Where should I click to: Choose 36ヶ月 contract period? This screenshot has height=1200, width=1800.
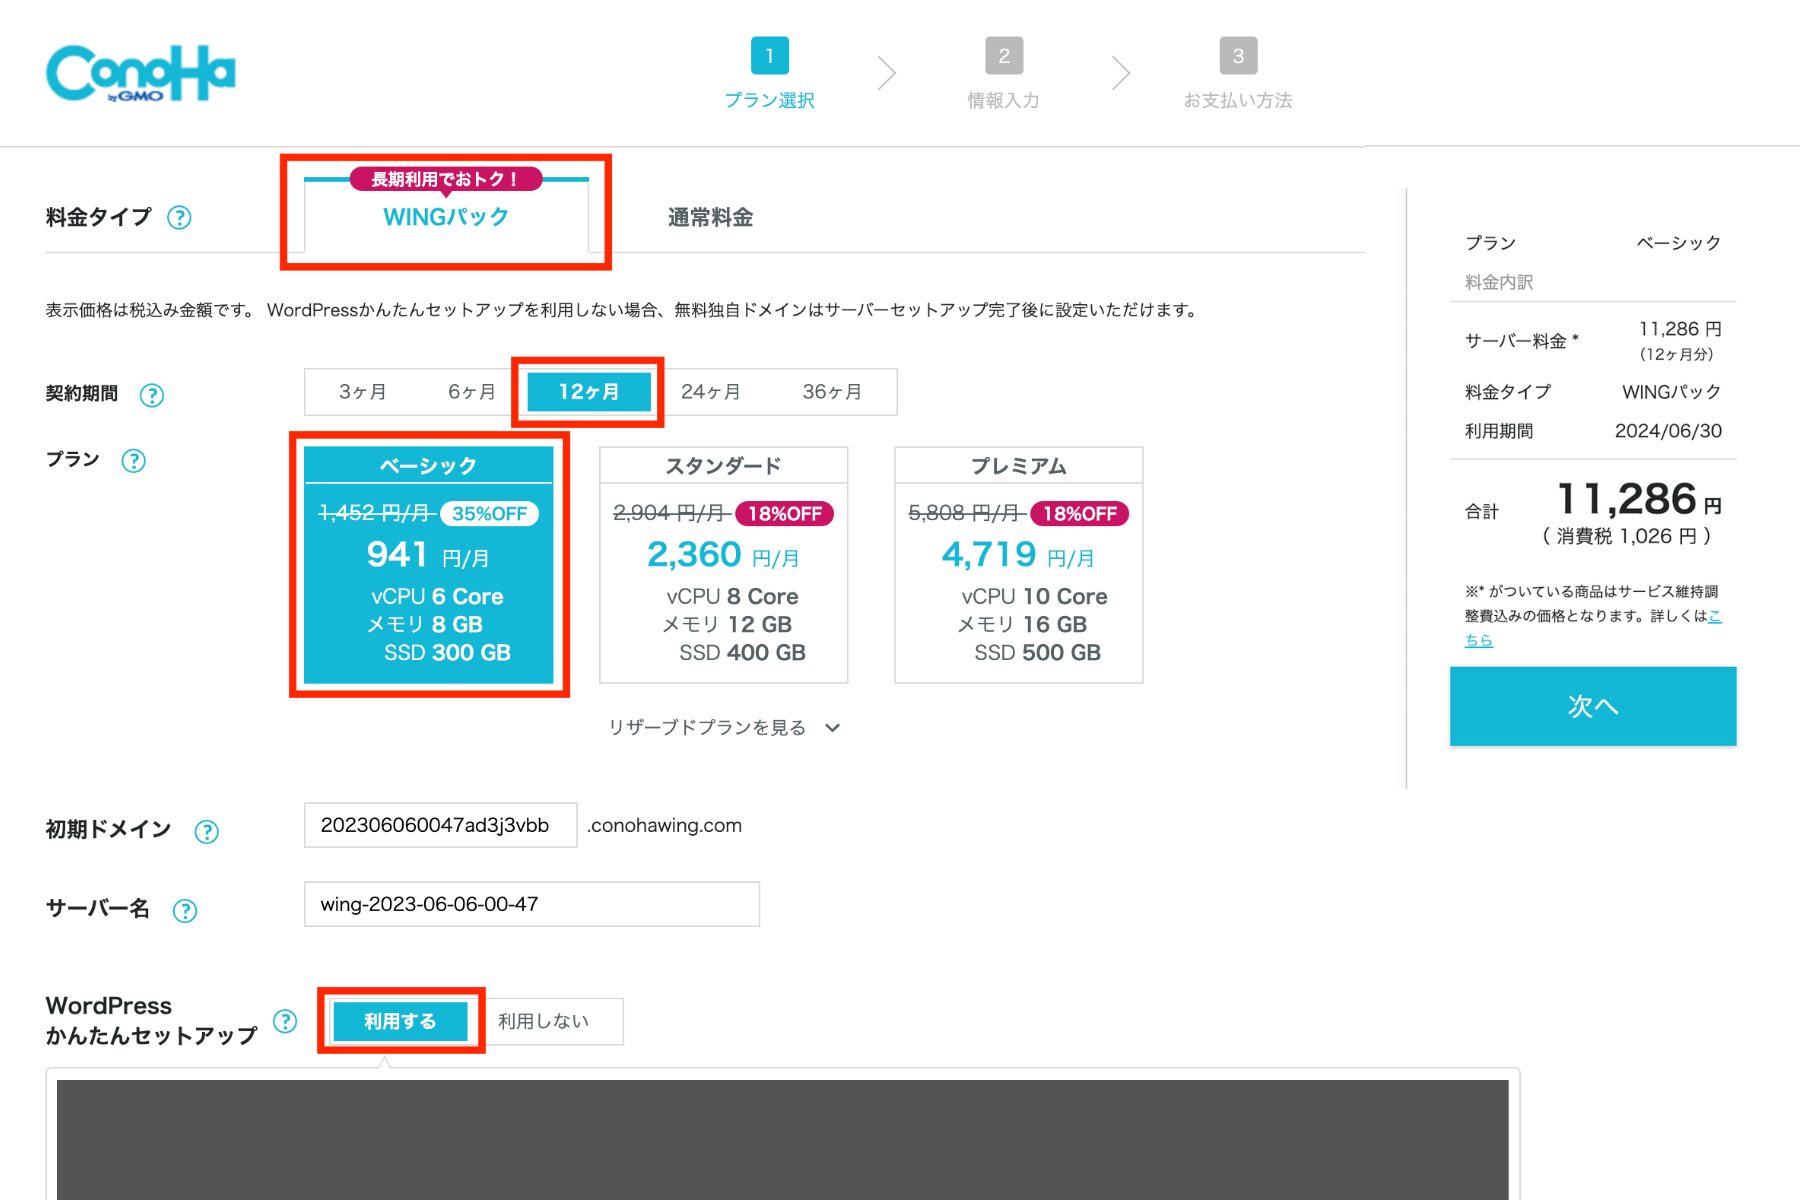point(832,392)
